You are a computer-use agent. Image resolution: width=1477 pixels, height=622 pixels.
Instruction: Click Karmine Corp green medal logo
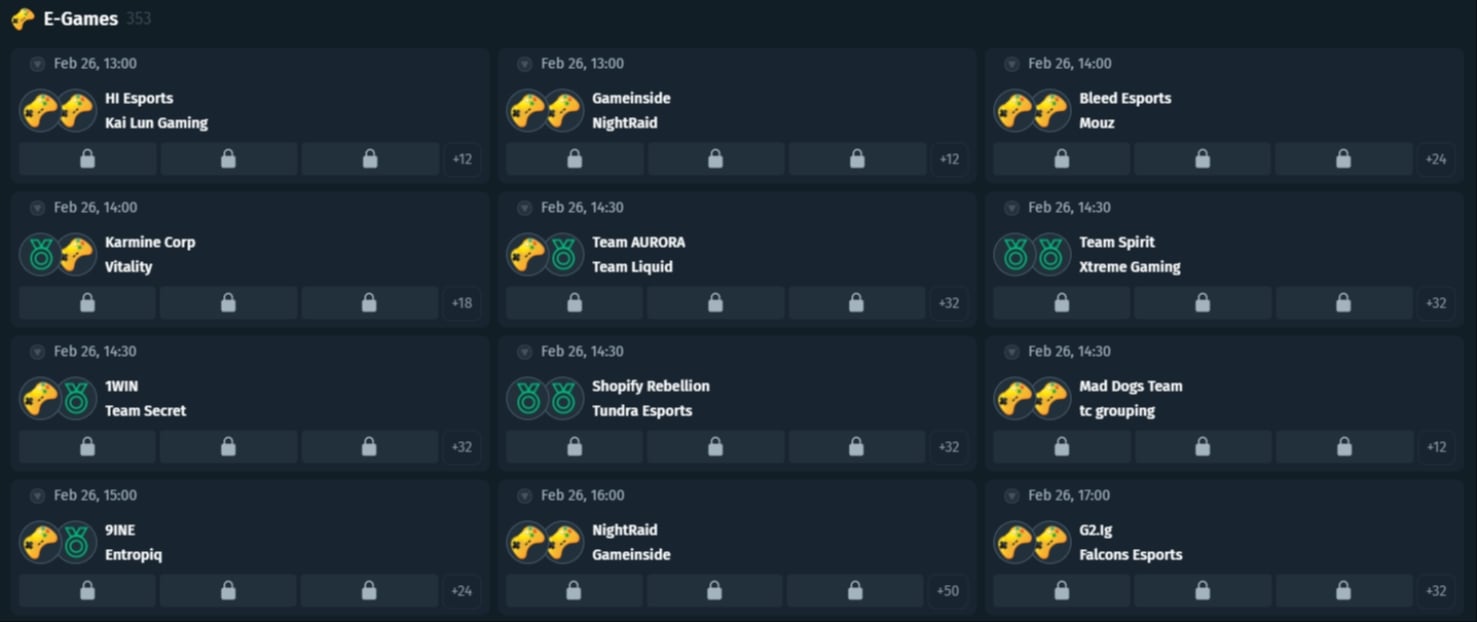pyautogui.click(x=41, y=255)
